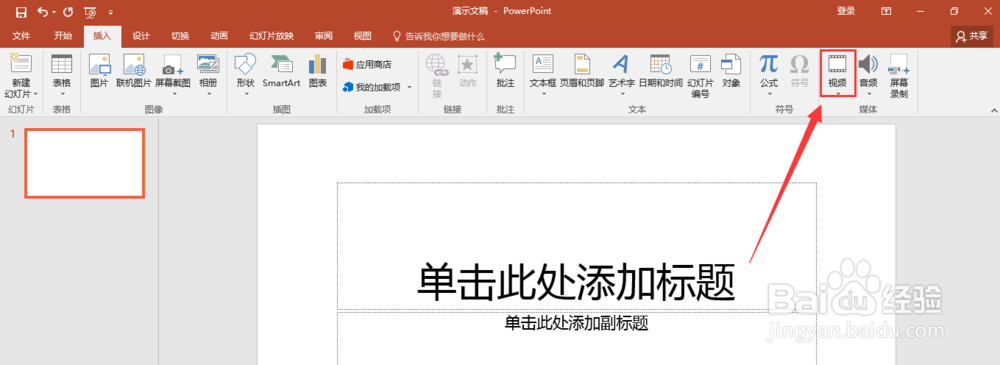Click the 单击此处添加副标题 subtitle placeholder
The width and height of the screenshot is (1000, 365).
click(577, 324)
